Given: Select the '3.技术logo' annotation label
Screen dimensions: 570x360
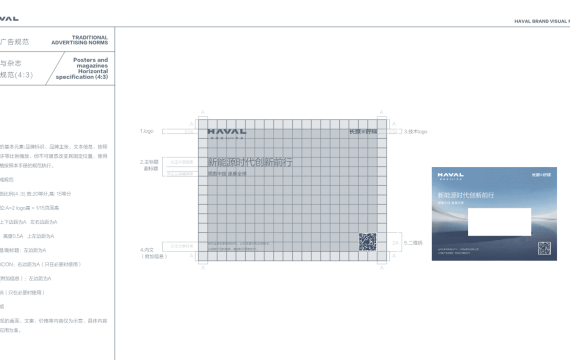Looking at the screenshot, I should tap(416, 132).
